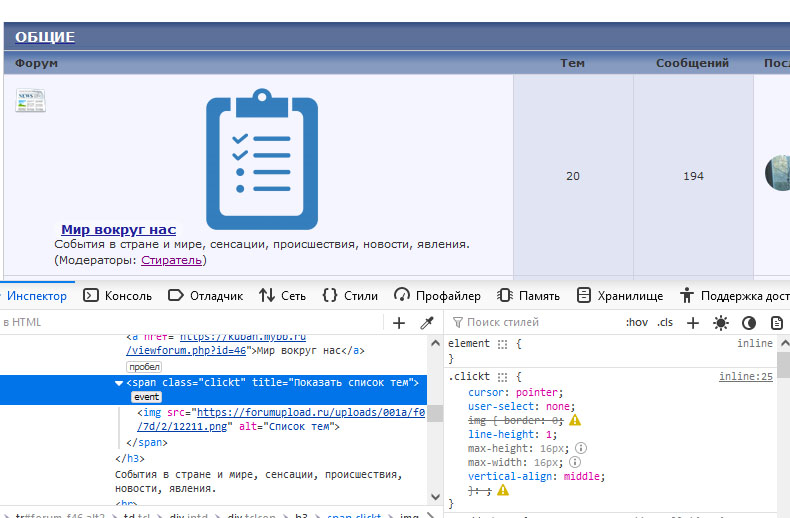790x518 pixels.
Task: Select span.clickt in breadcrumb bar
Action: pyautogui.click(x=354, y=515)
